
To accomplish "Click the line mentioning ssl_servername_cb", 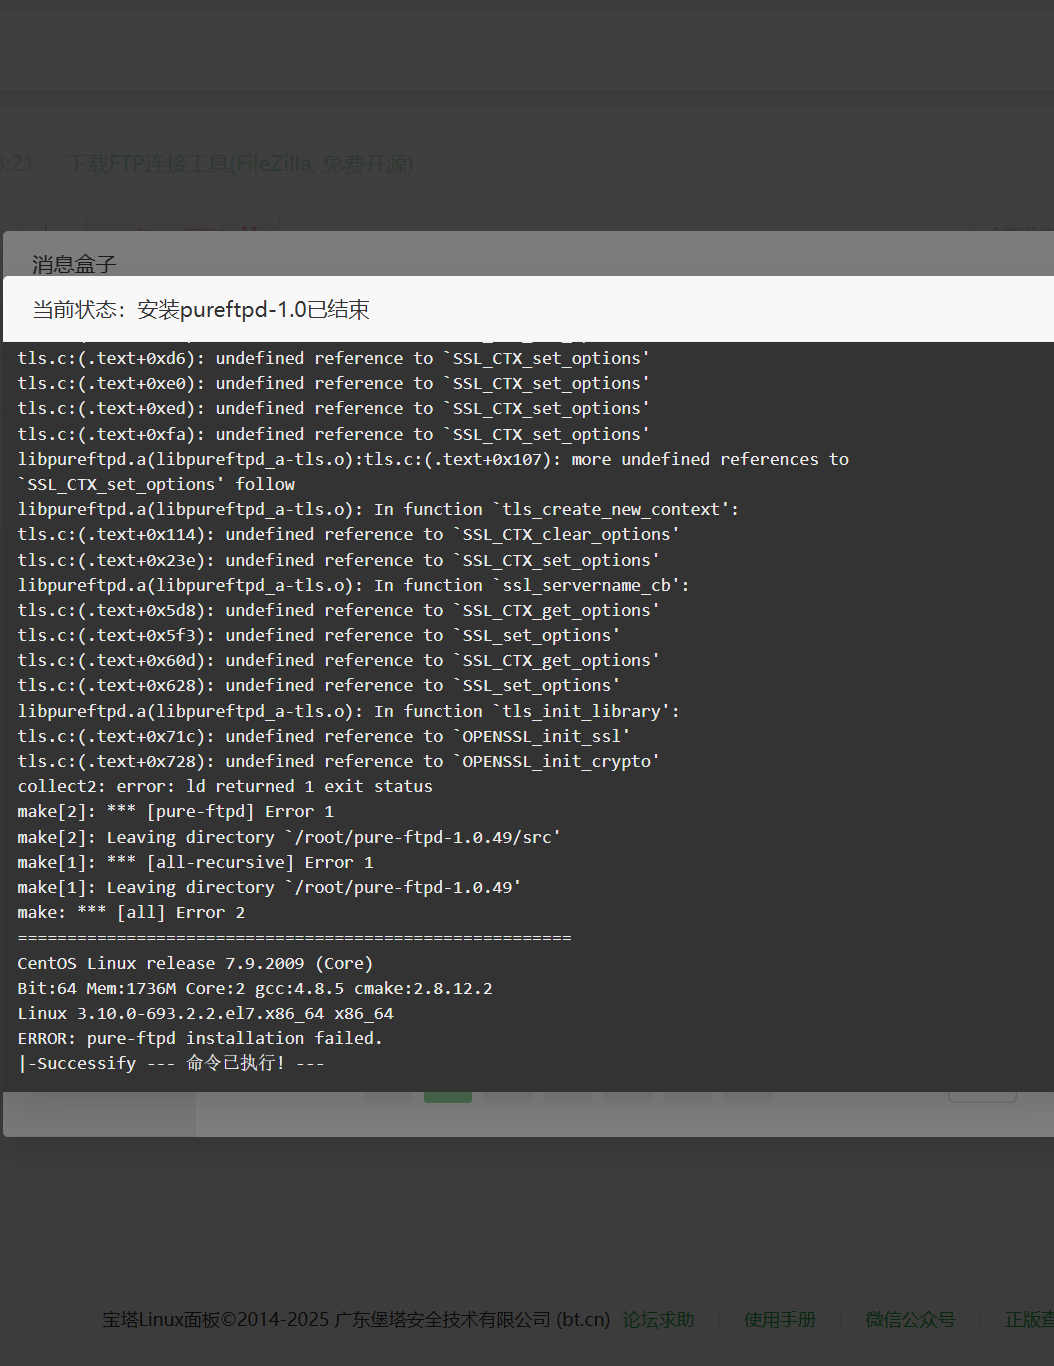I will (x=353, y=585).
